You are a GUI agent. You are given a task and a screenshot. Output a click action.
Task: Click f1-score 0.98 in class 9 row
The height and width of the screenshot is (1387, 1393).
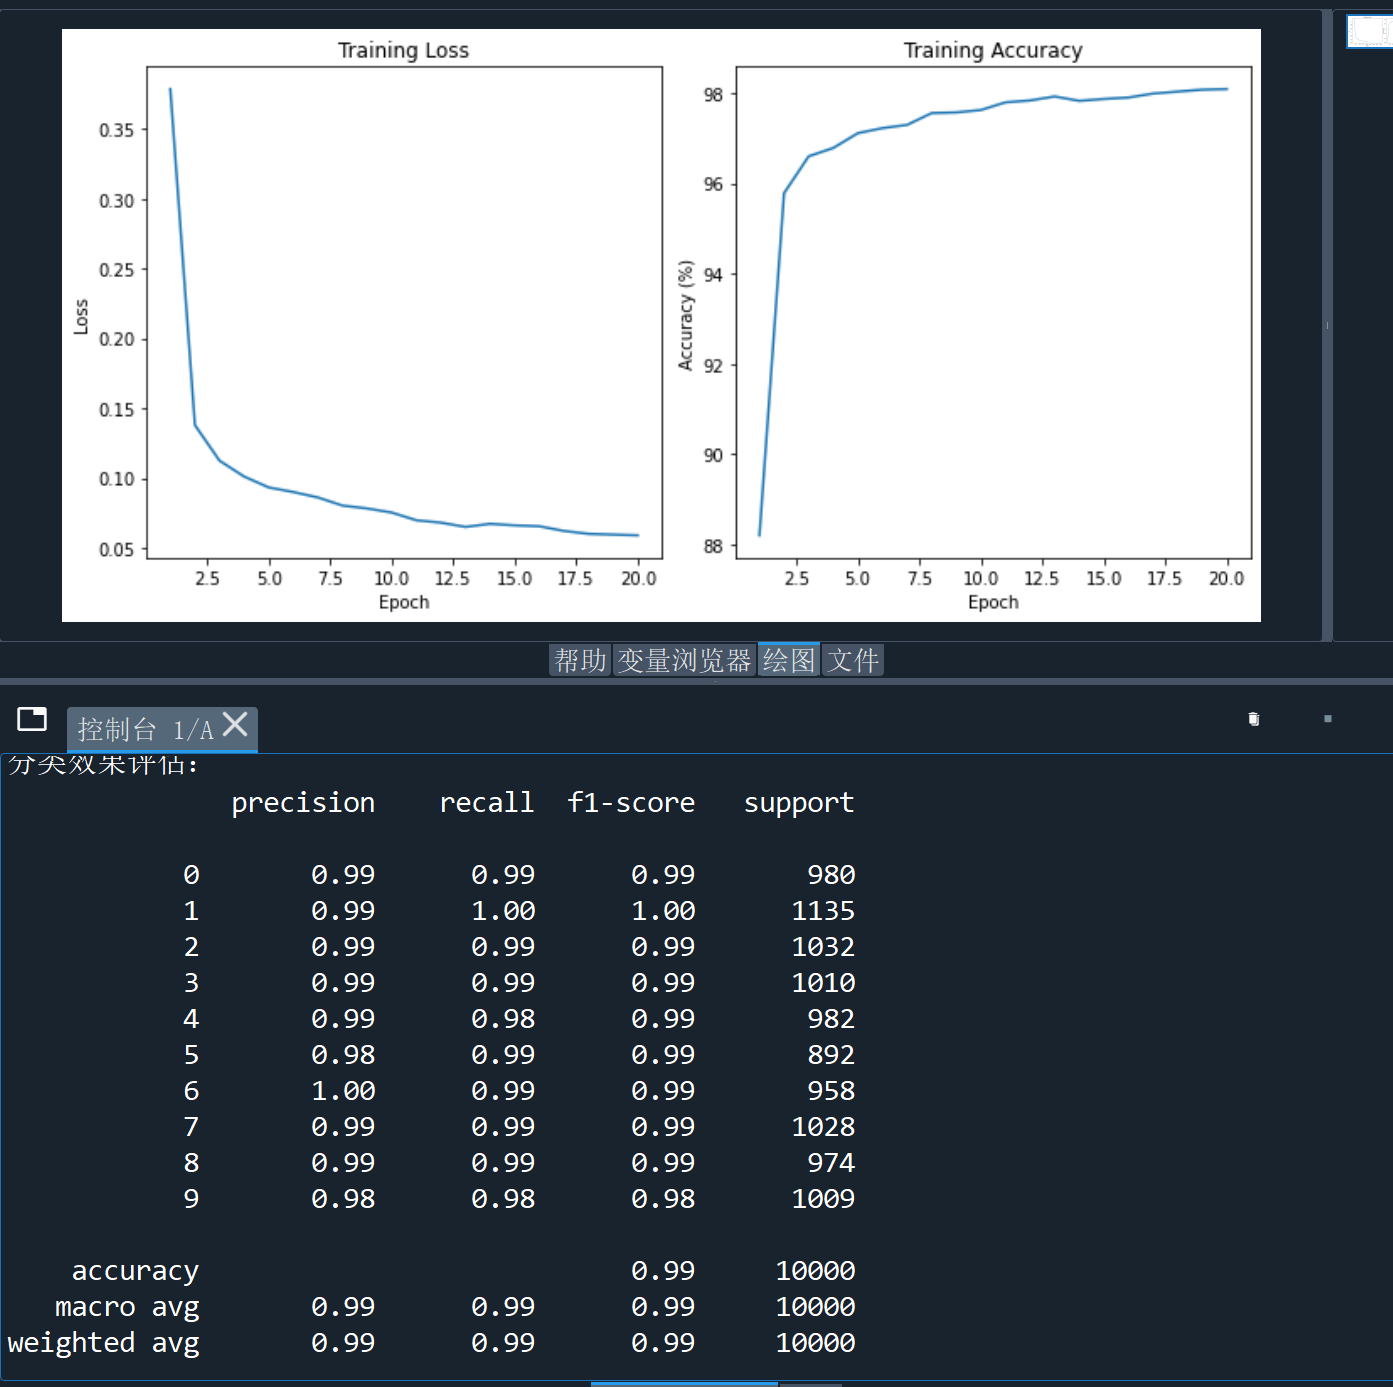click(x=663, y=1199)
